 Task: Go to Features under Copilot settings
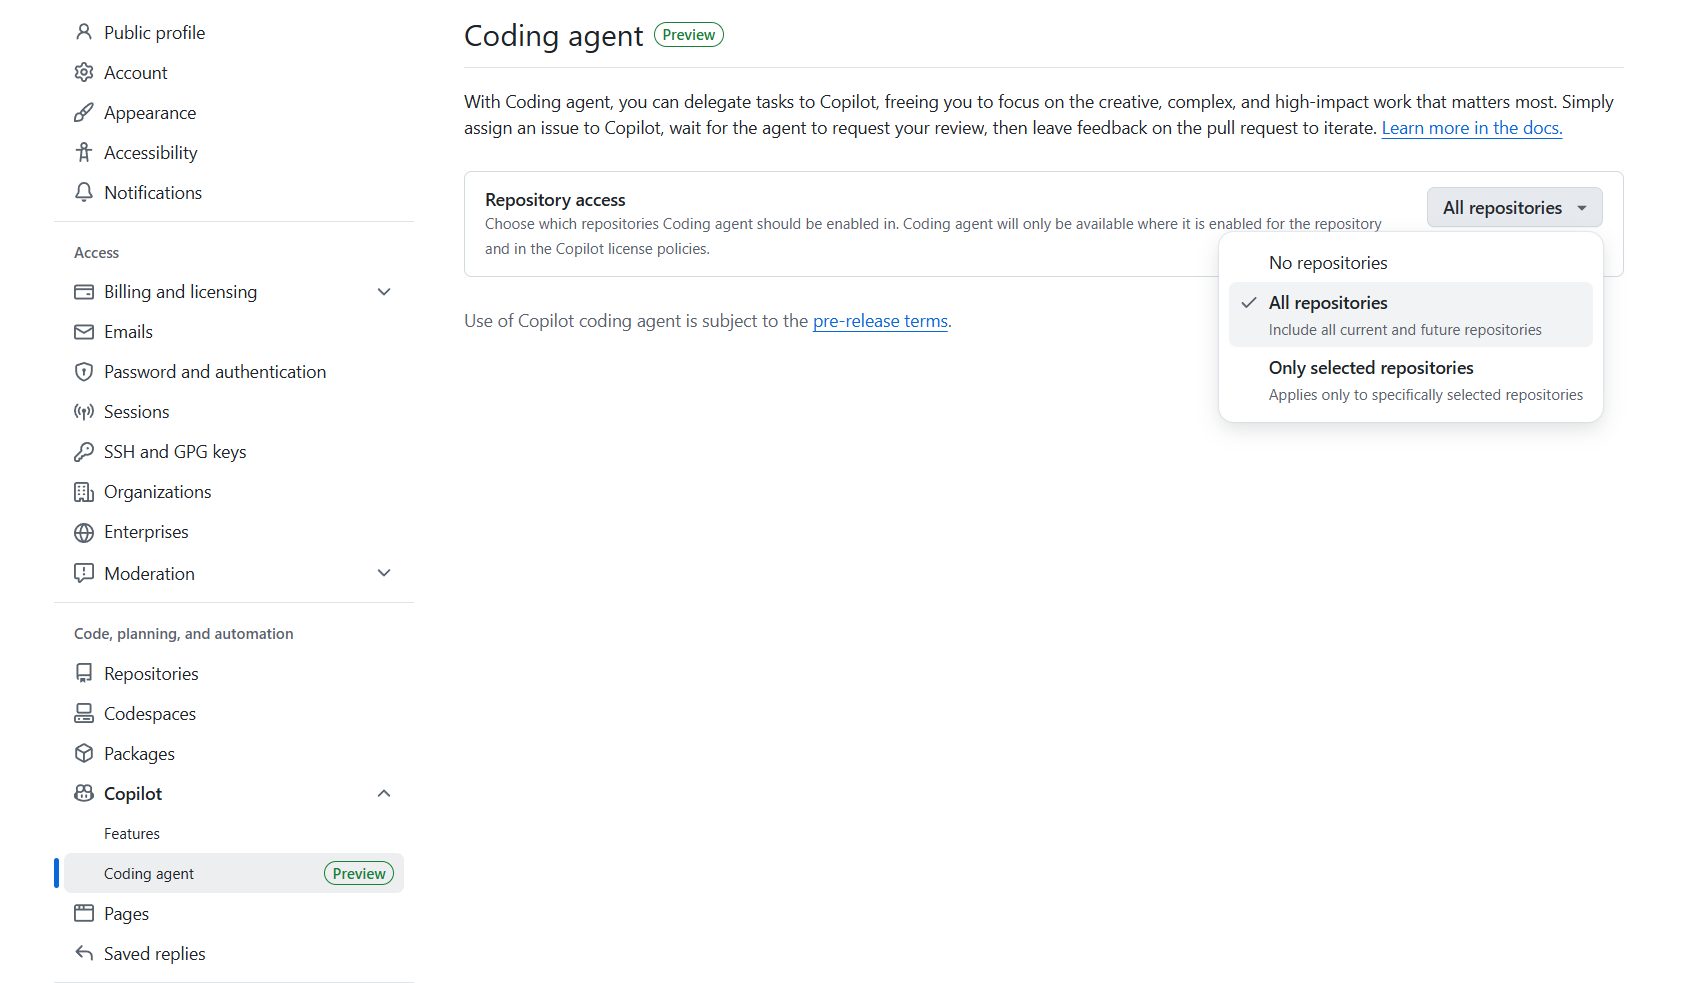[131, 833]
